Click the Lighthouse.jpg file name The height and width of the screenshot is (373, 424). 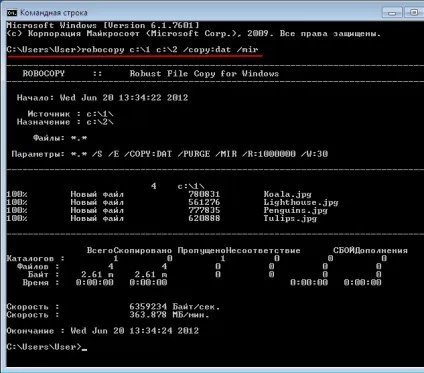(301, 202)
